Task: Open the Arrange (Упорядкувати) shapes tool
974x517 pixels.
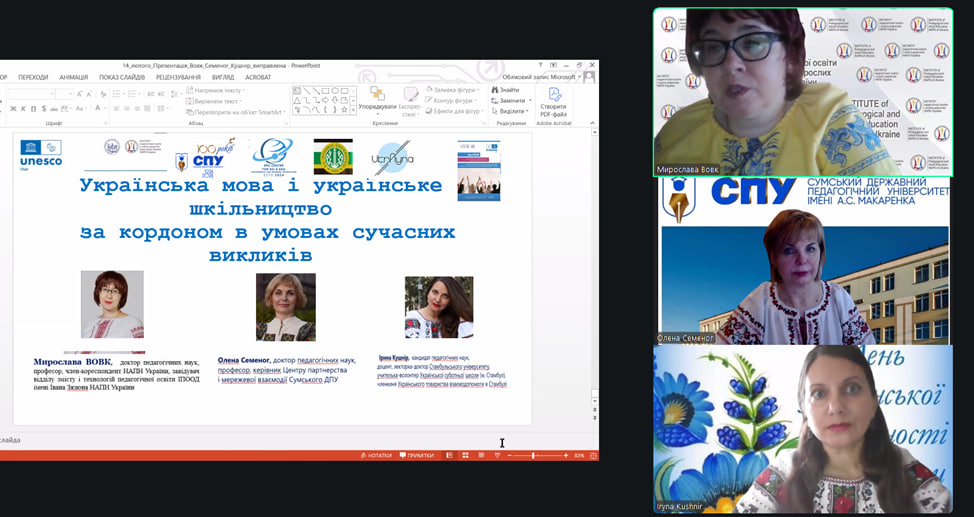Action: (x=377, y=99)
